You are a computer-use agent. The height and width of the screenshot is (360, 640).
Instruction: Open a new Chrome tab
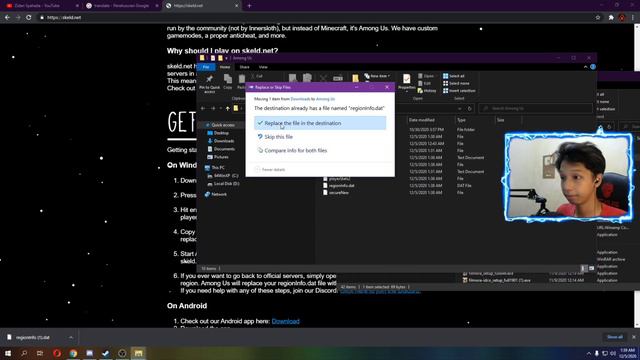pos(249,6)
